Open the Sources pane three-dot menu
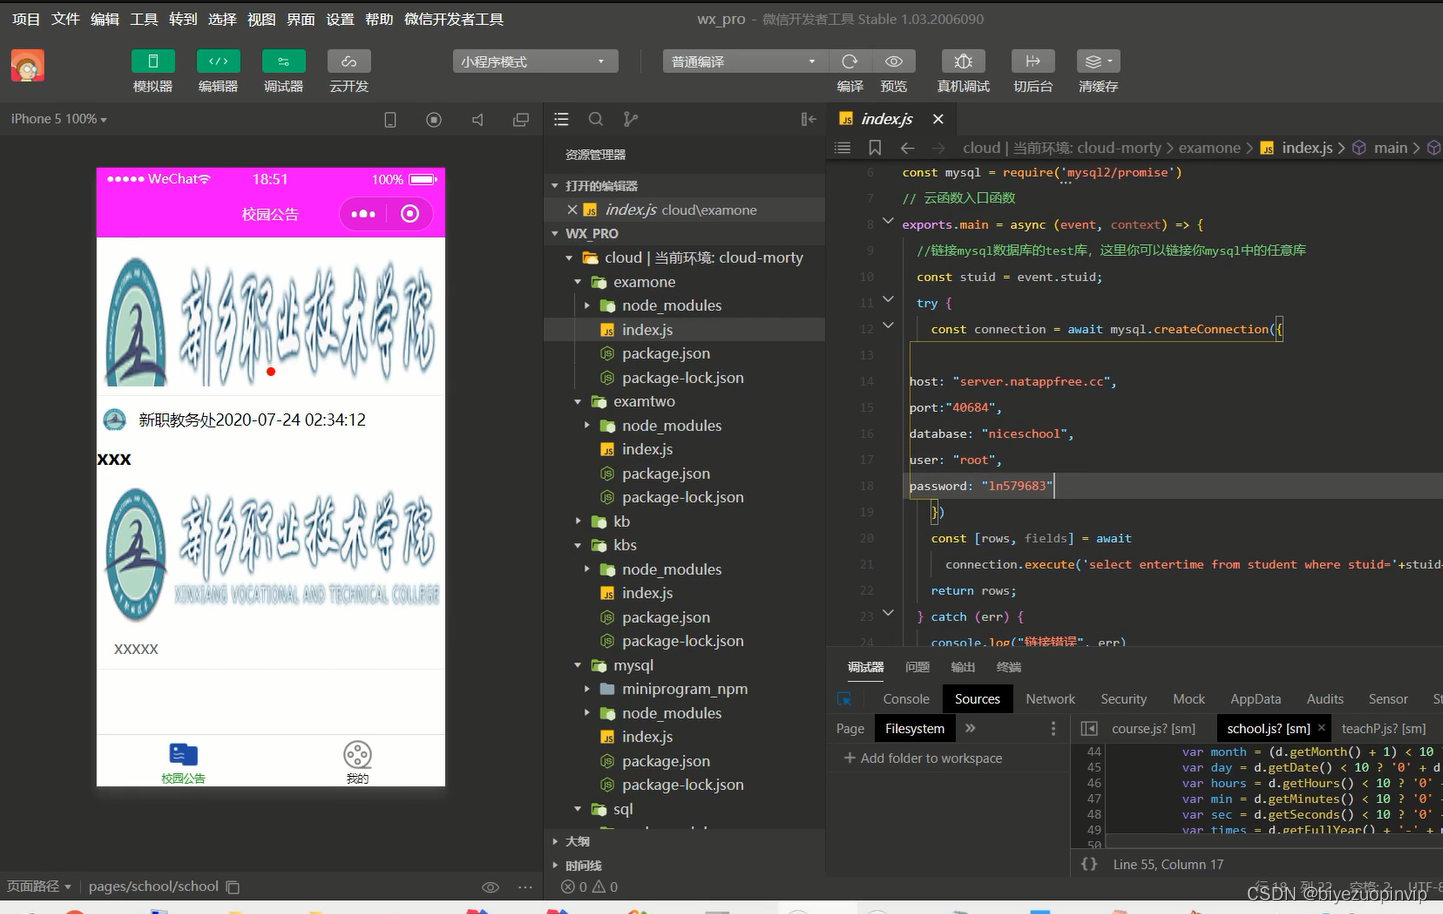 1053,729
